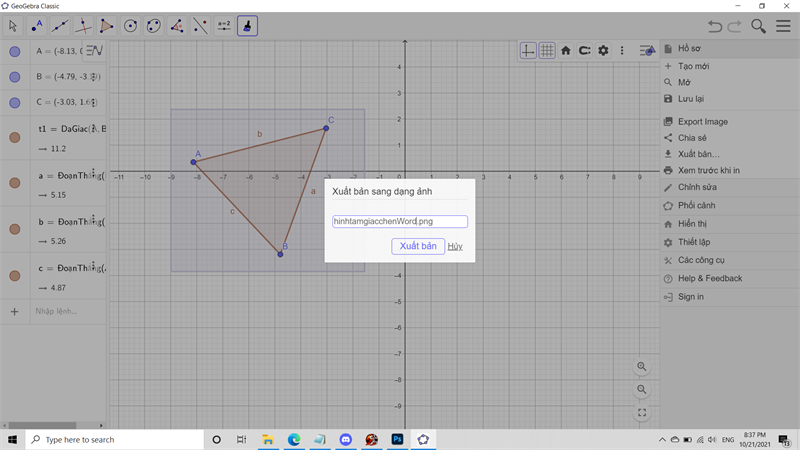Select the Polygon tool

pyautogui.click(x=106, y=26)
